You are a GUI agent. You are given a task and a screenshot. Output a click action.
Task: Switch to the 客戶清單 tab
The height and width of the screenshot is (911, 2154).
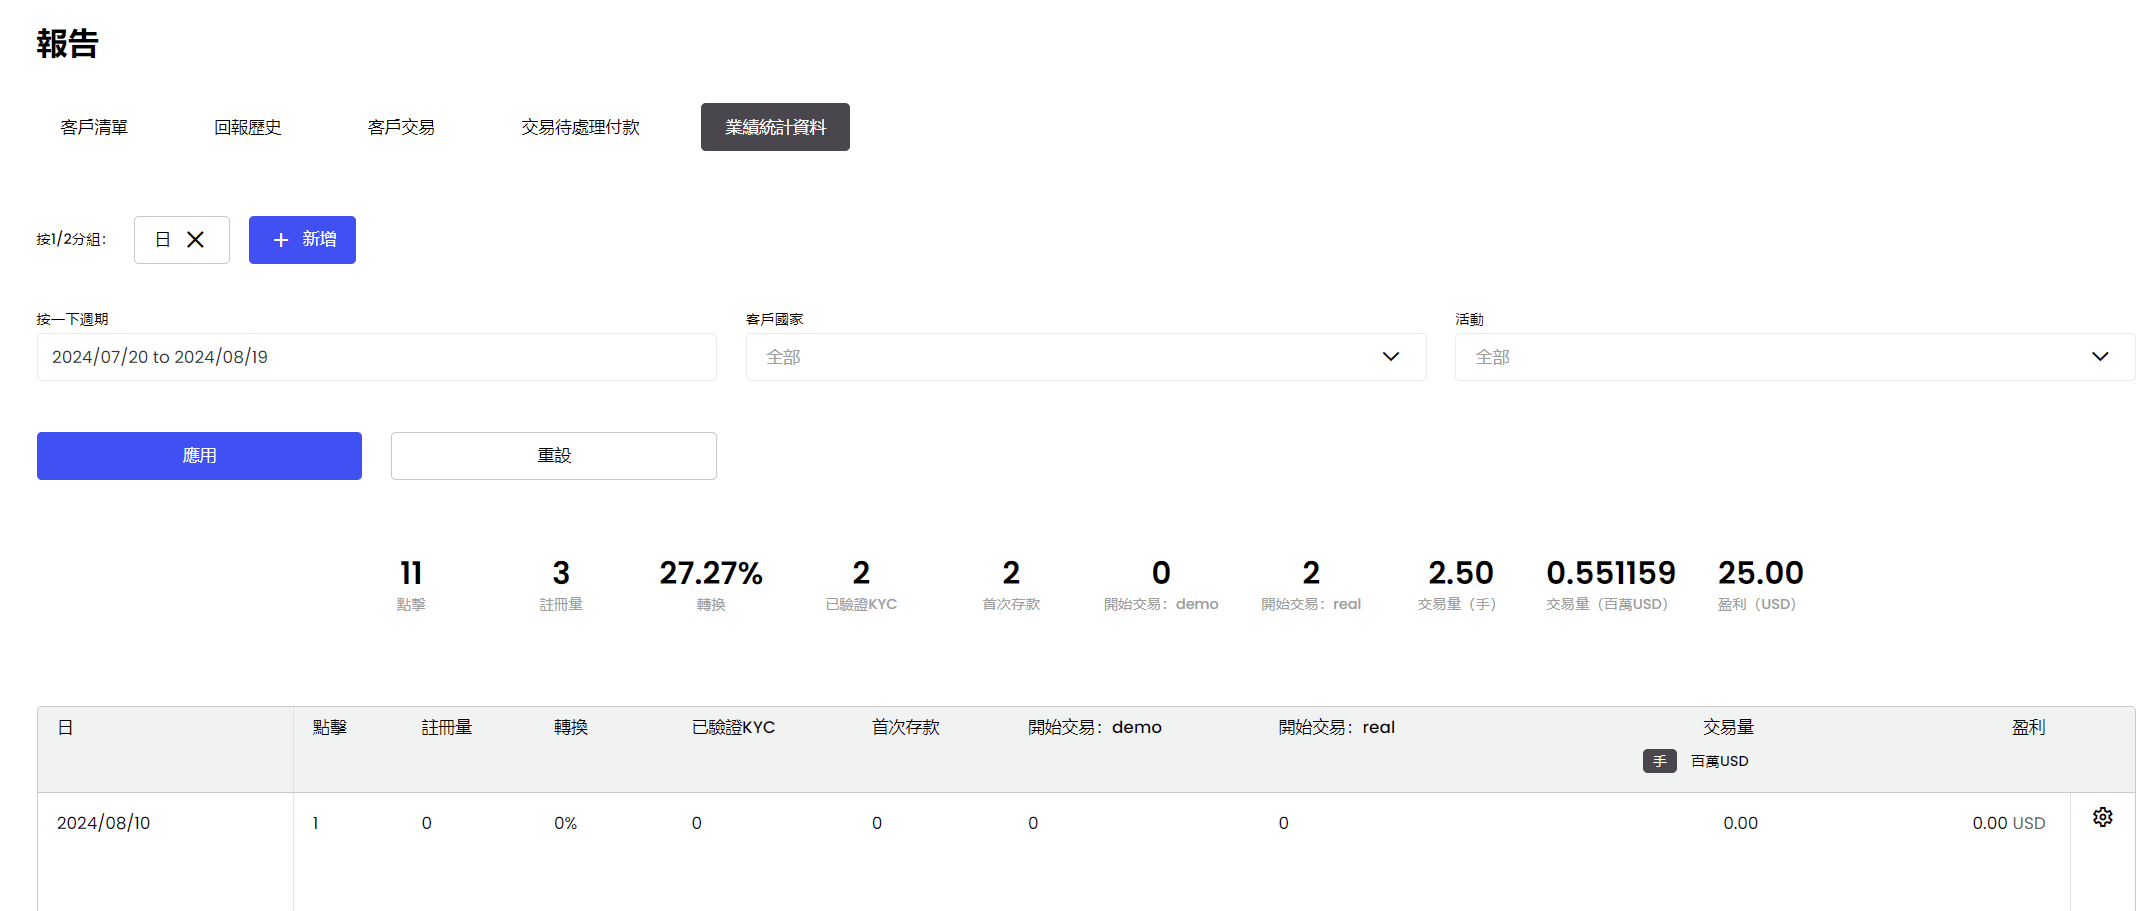pyautogui.click(x=94, y=127)
